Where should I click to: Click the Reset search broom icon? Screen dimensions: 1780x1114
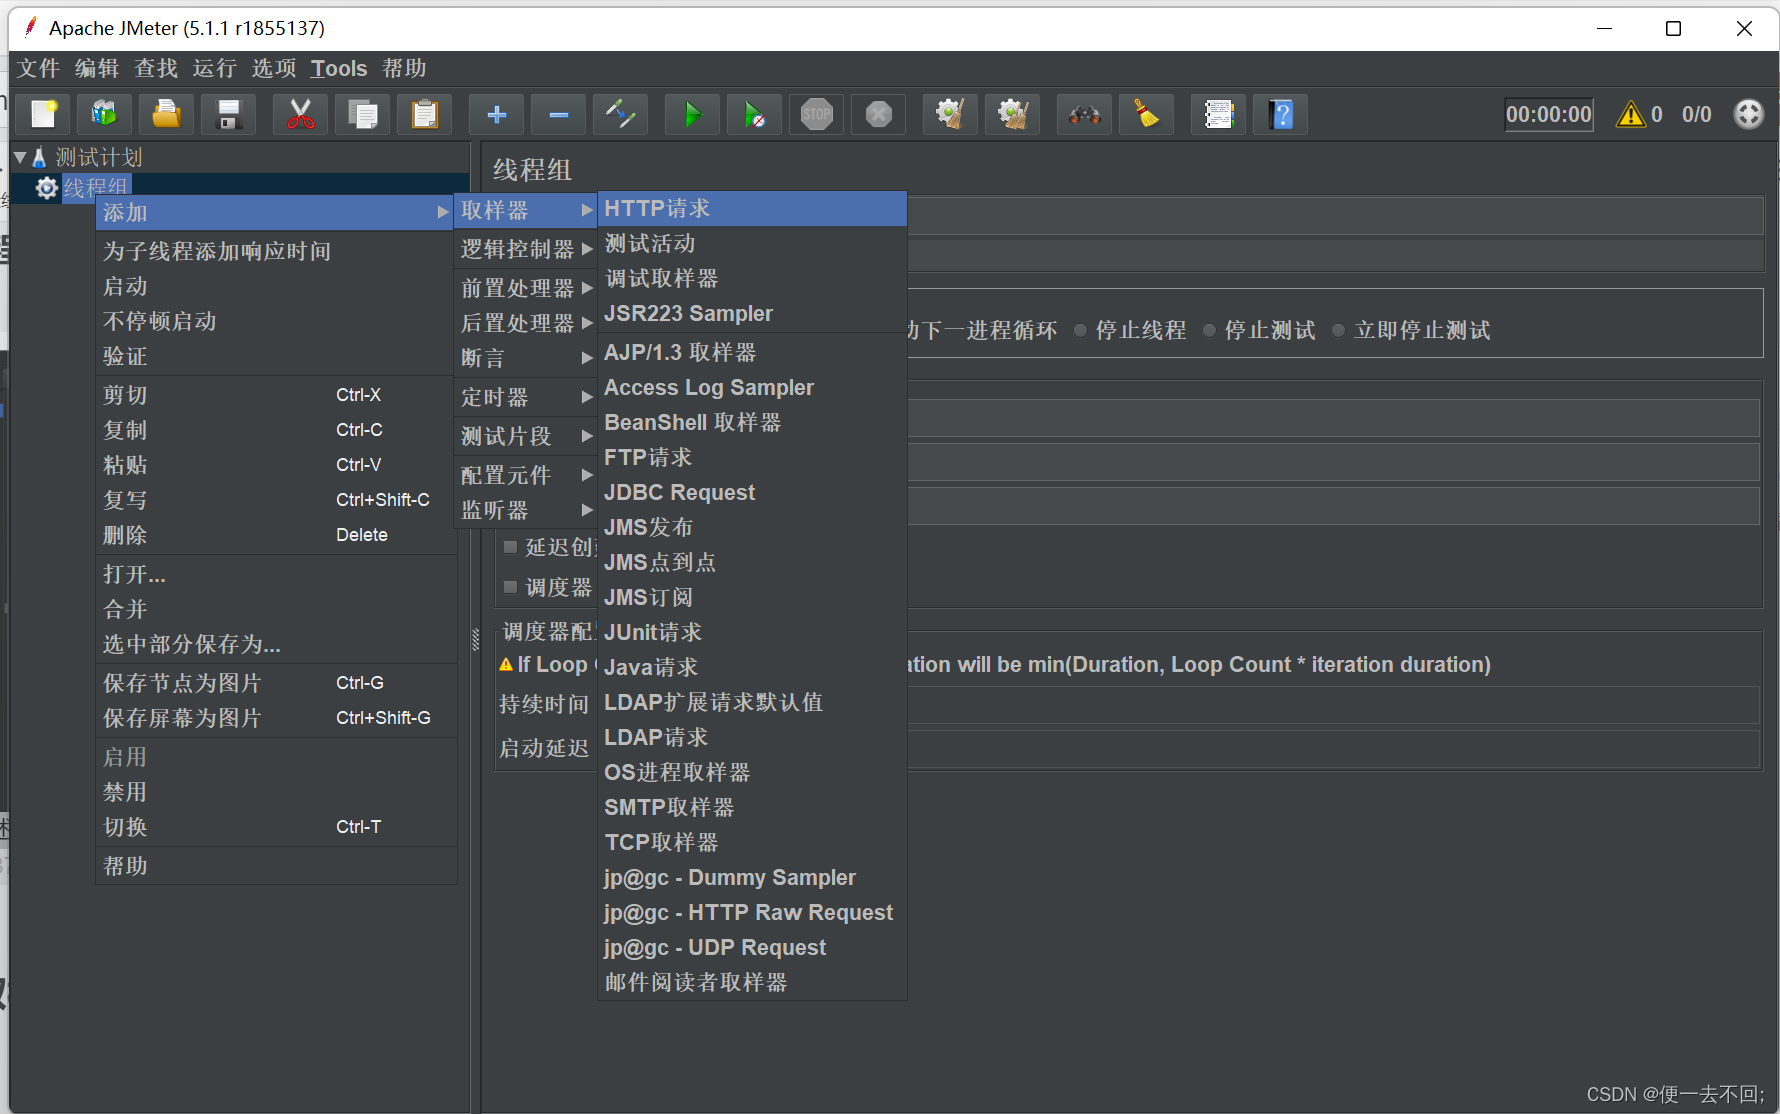point(1147,114)
